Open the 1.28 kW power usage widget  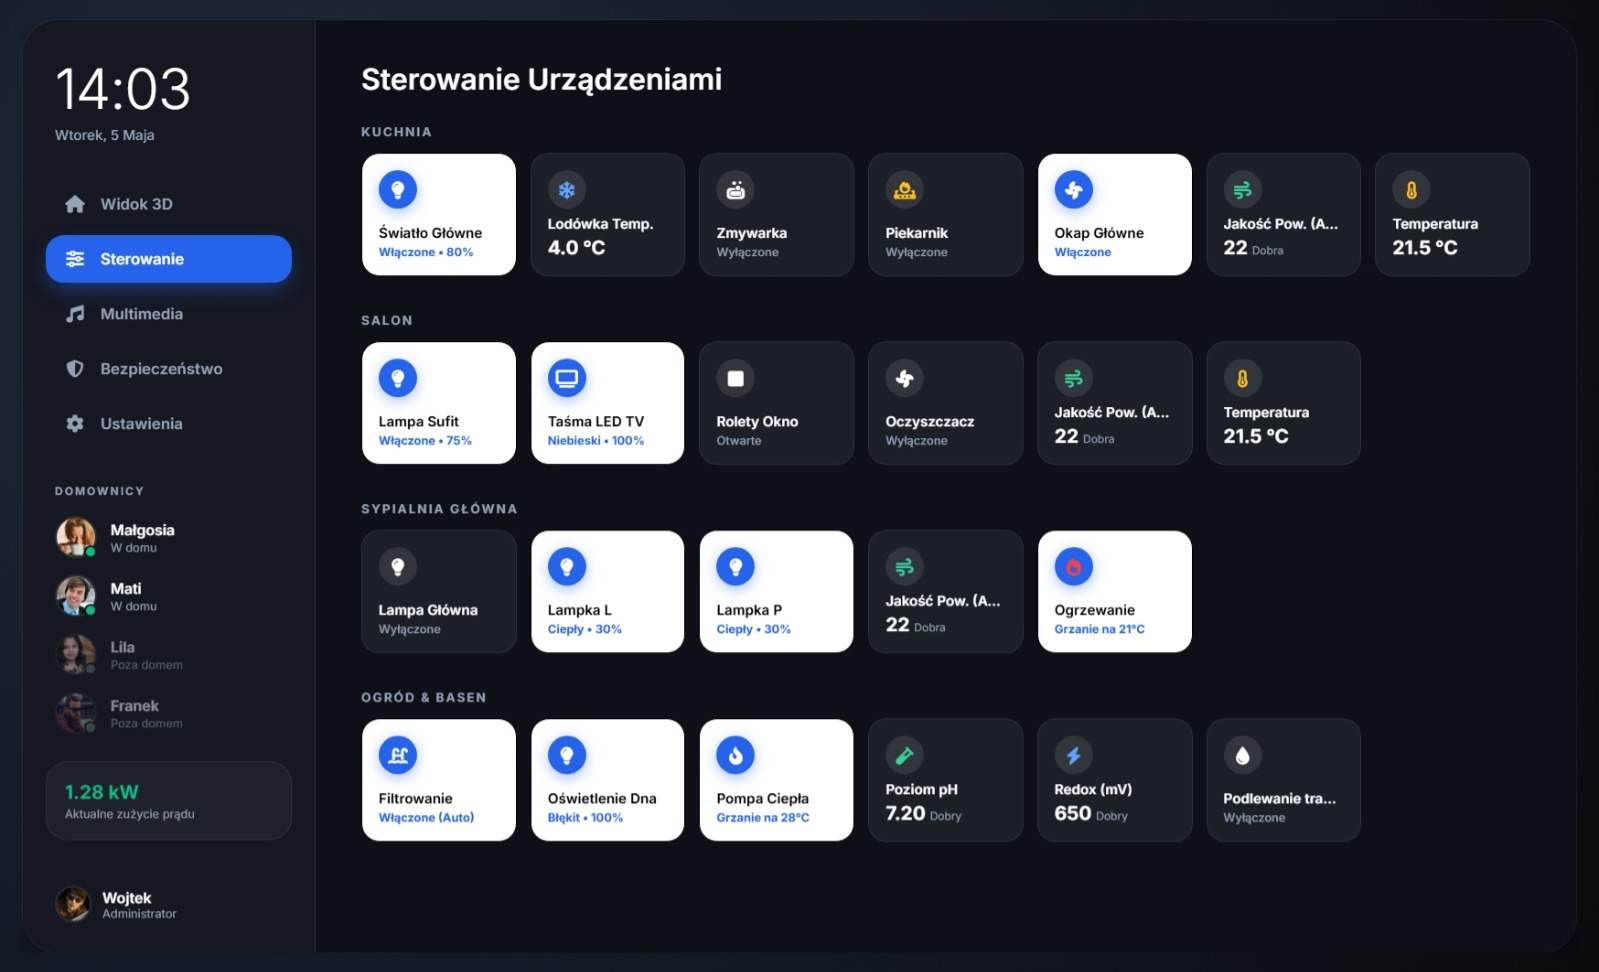click(x=168, y=801)
